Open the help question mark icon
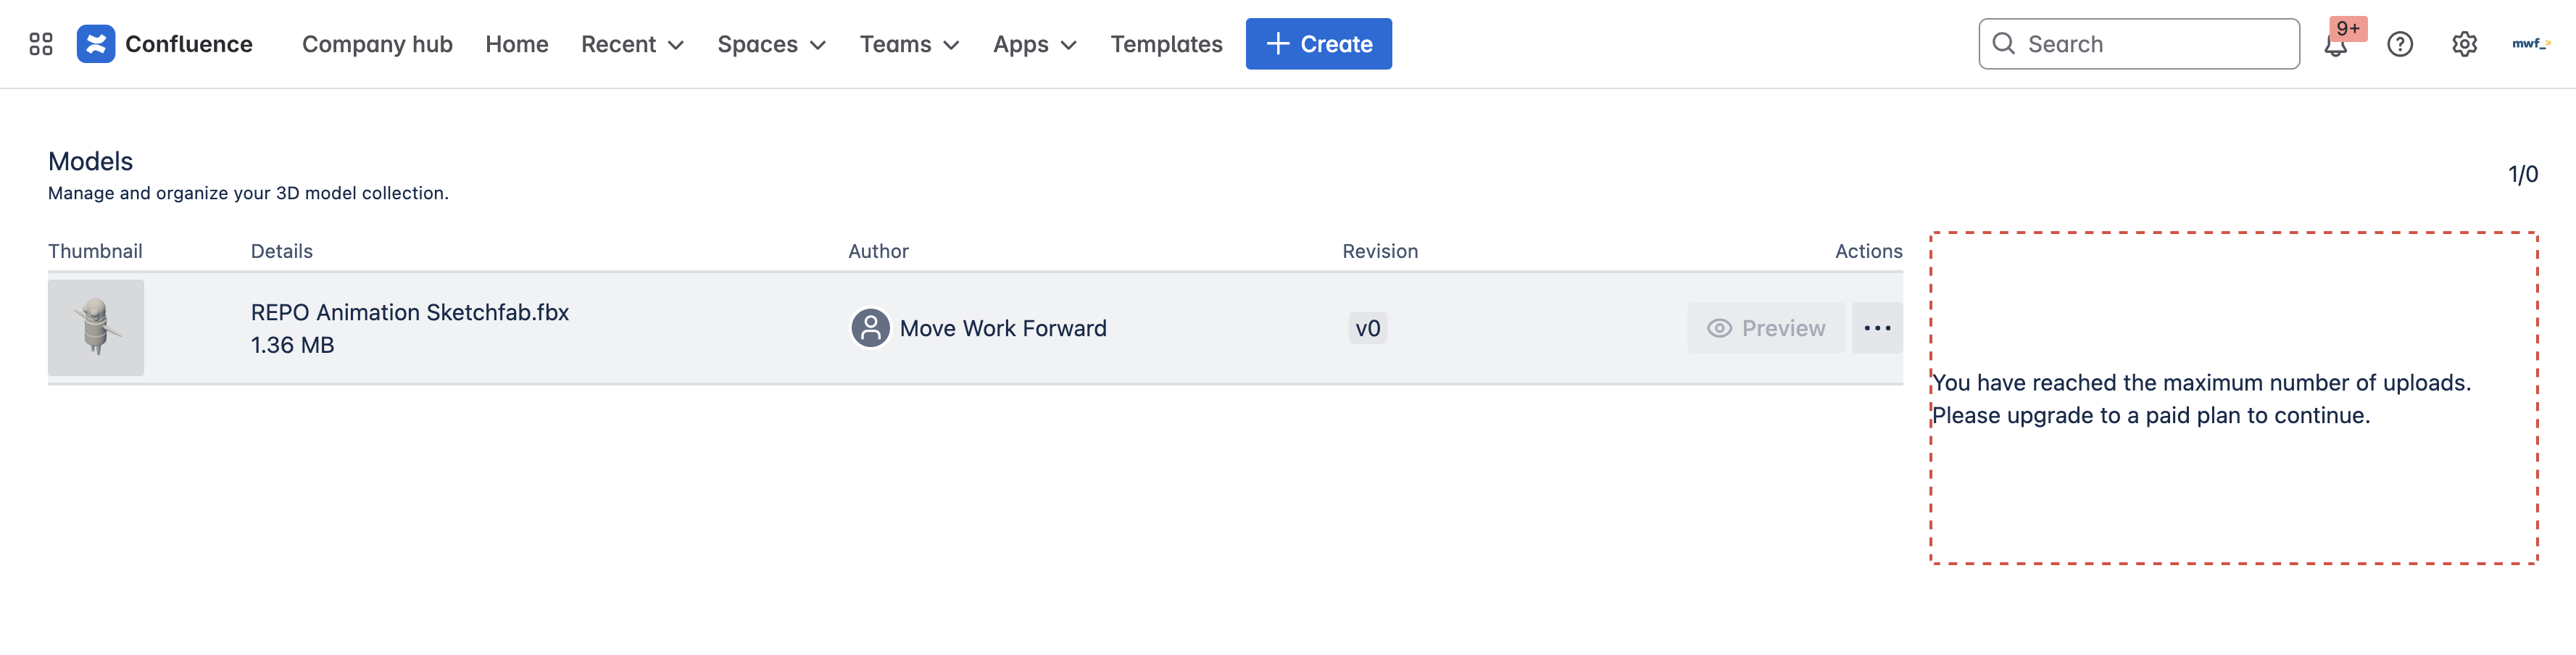The height and width of the screenshot is (655, 2576). click(x=2400, y=44)
